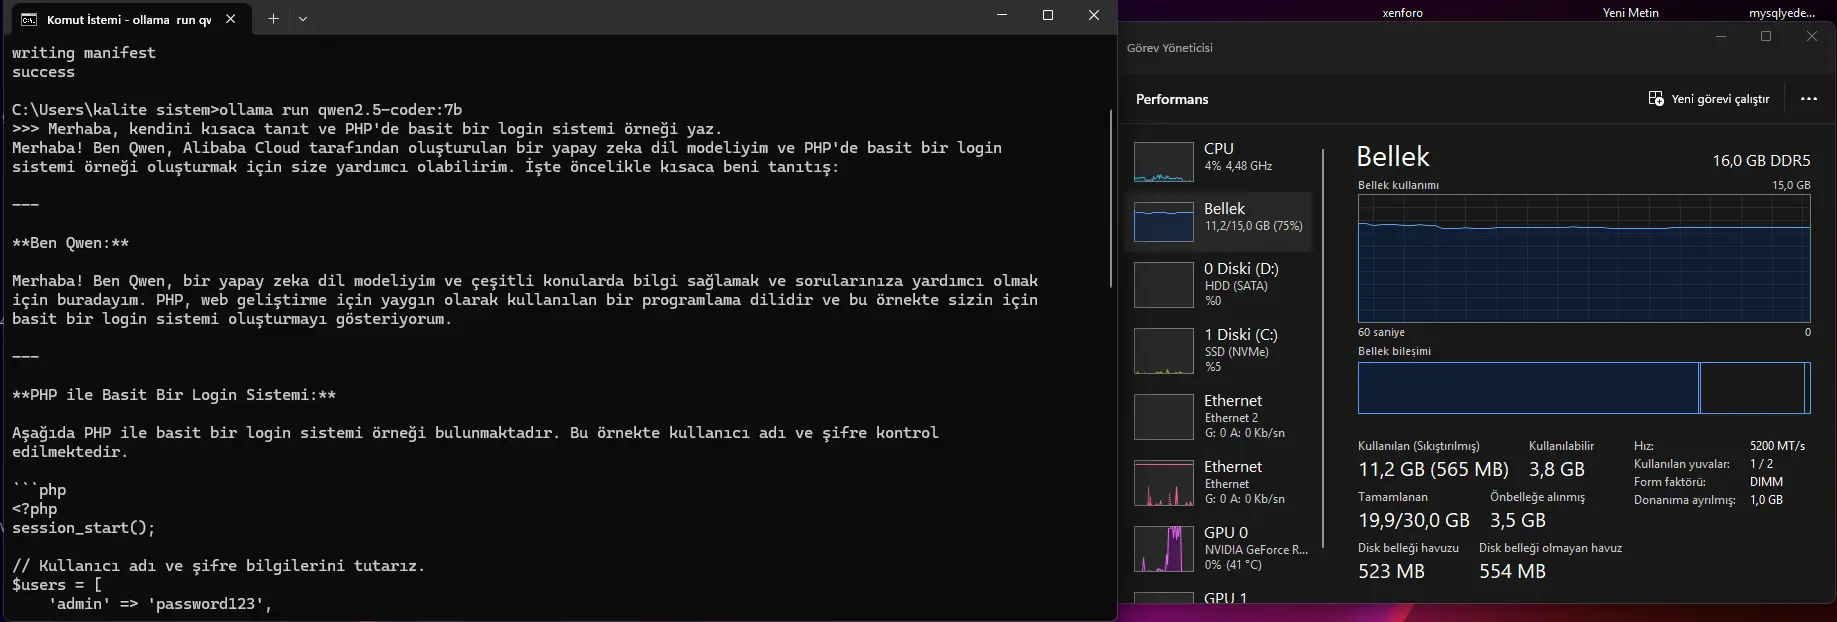Click the CPU mini graph thumbnail
The height and width of the screenshot is (622, 1837).
(1163, 162)
